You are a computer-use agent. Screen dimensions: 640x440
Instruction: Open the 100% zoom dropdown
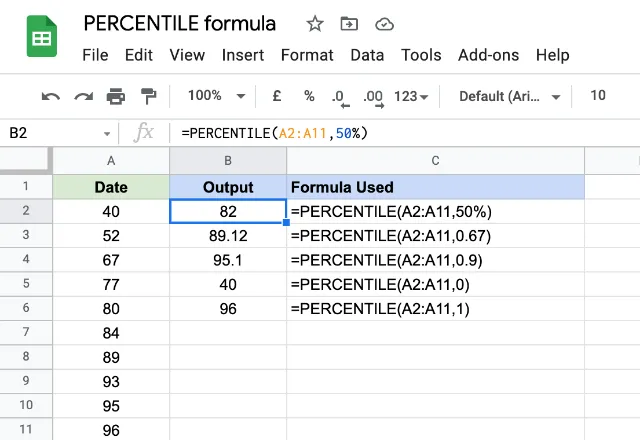[x=216, y=96]
